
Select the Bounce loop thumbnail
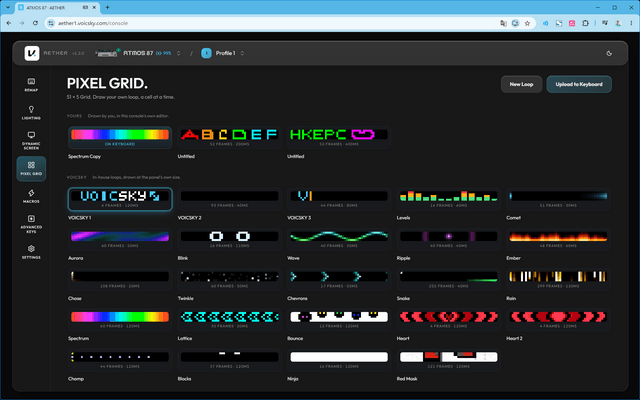(339, 320)
